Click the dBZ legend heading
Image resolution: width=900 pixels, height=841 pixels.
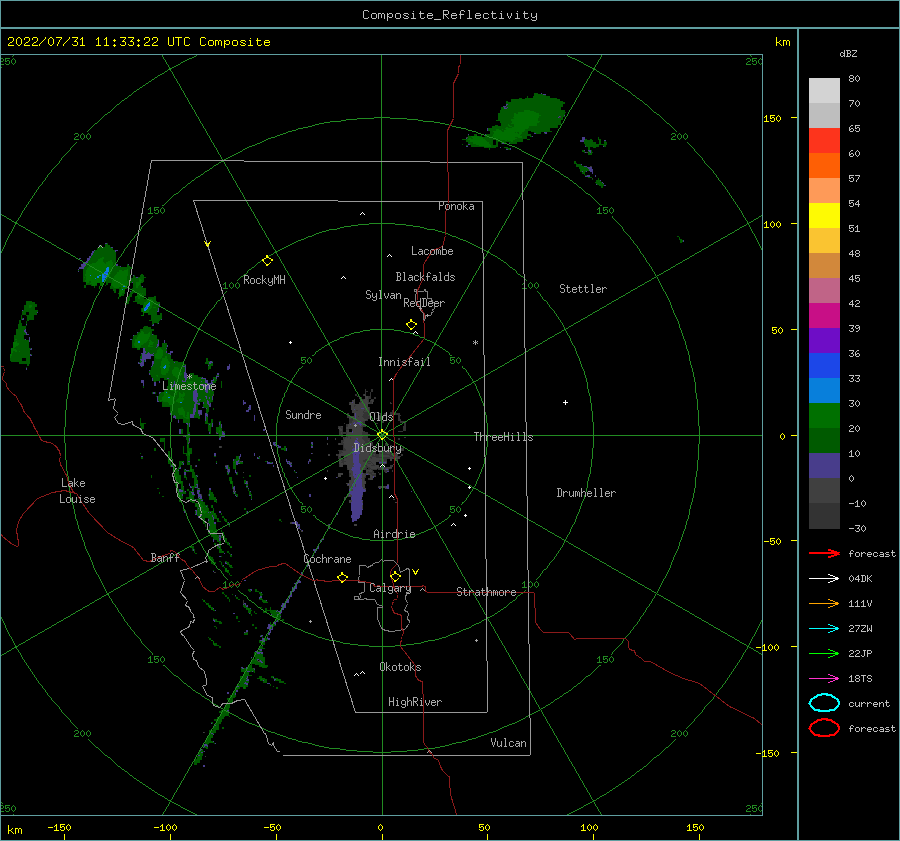point(848,53)
